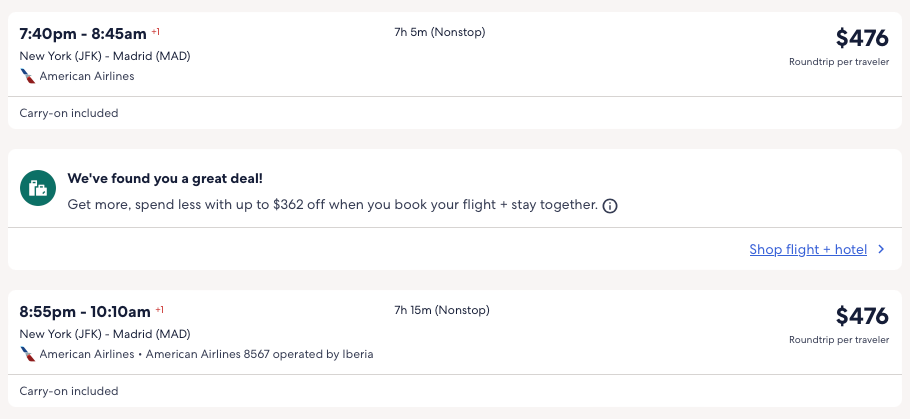Click the 7h 15m (Nonstop) duration label
Image resolution: width=910 pixels, height=419 pixels.
440,311
